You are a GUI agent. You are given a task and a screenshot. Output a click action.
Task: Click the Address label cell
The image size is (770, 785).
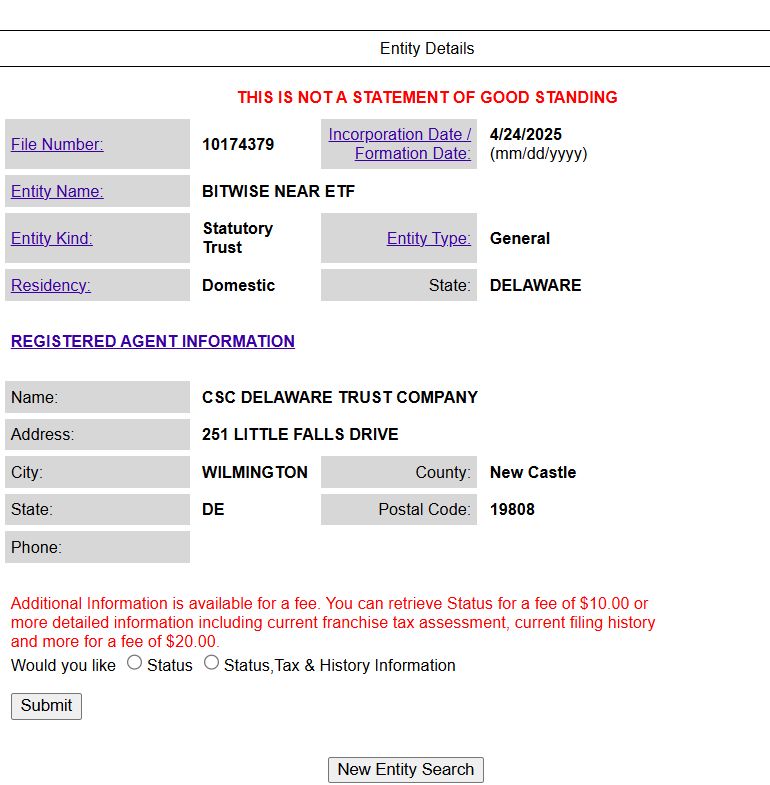click(x=98, y=435)
